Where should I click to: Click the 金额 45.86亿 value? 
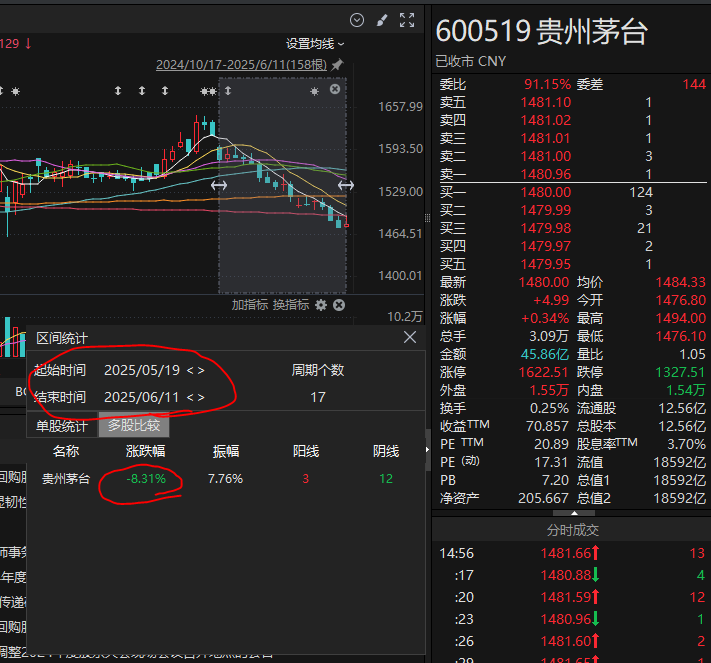click(x=545, y=354)
